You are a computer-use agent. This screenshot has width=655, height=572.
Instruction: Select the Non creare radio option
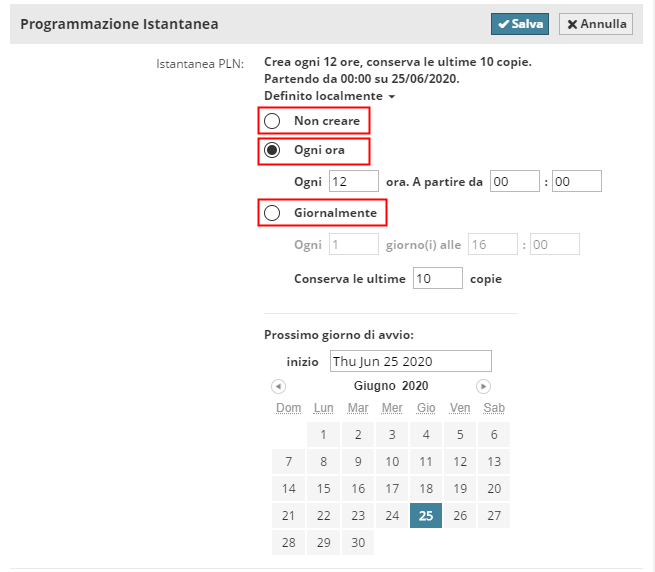(272, 121)
